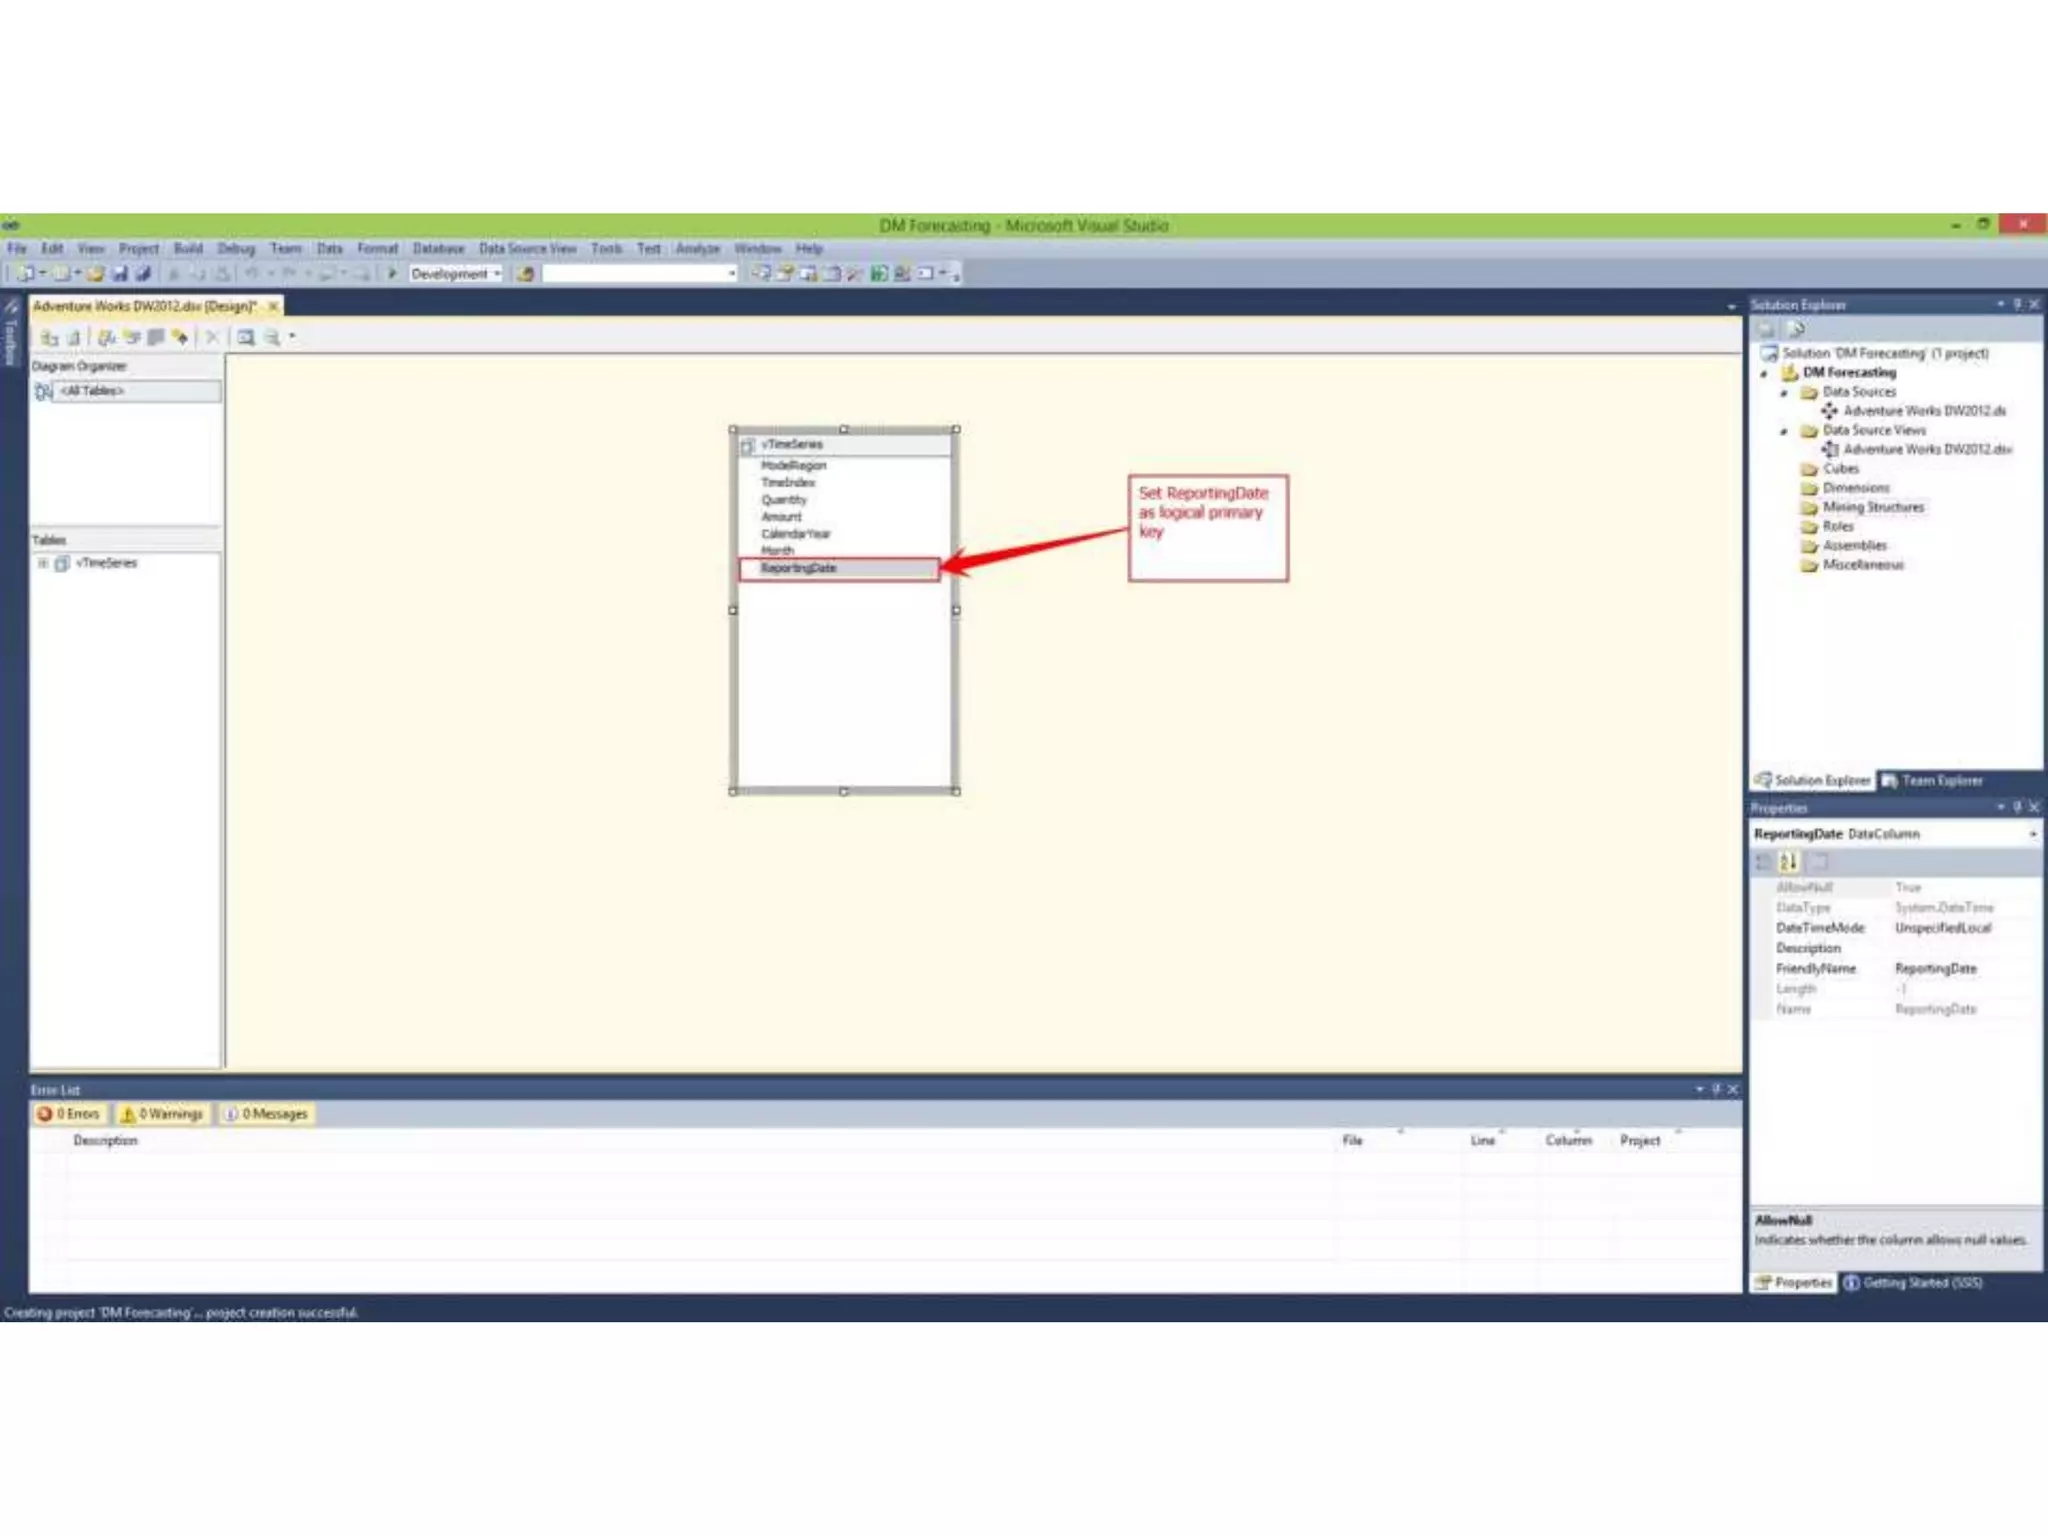The width and height of the screenshot is (2048, 1536).
Task: Click the Start debugging play icon
Action: pyautogui.click(x=392, y=273)
